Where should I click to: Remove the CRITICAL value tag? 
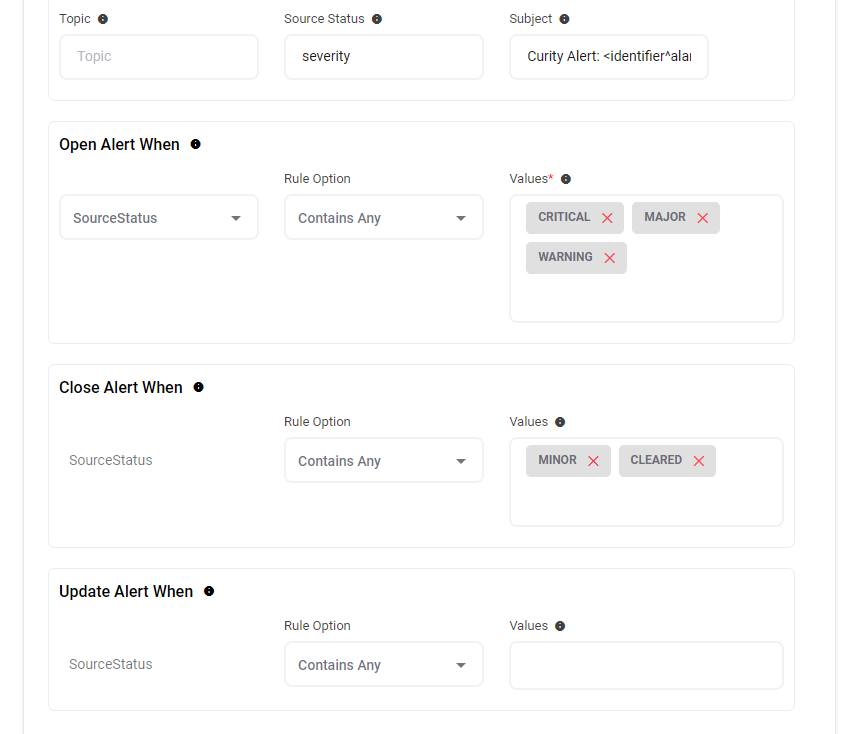[607, 218]
